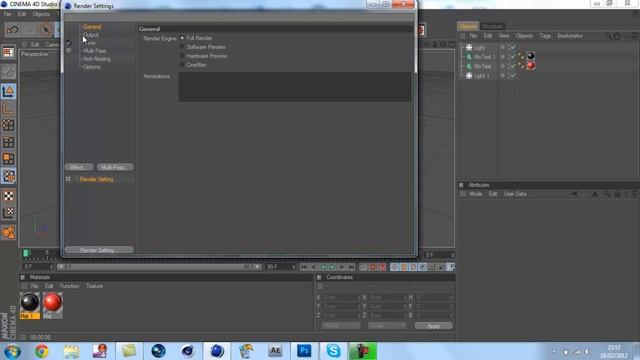Click the search icon in Attributes panel

(607, 194)
